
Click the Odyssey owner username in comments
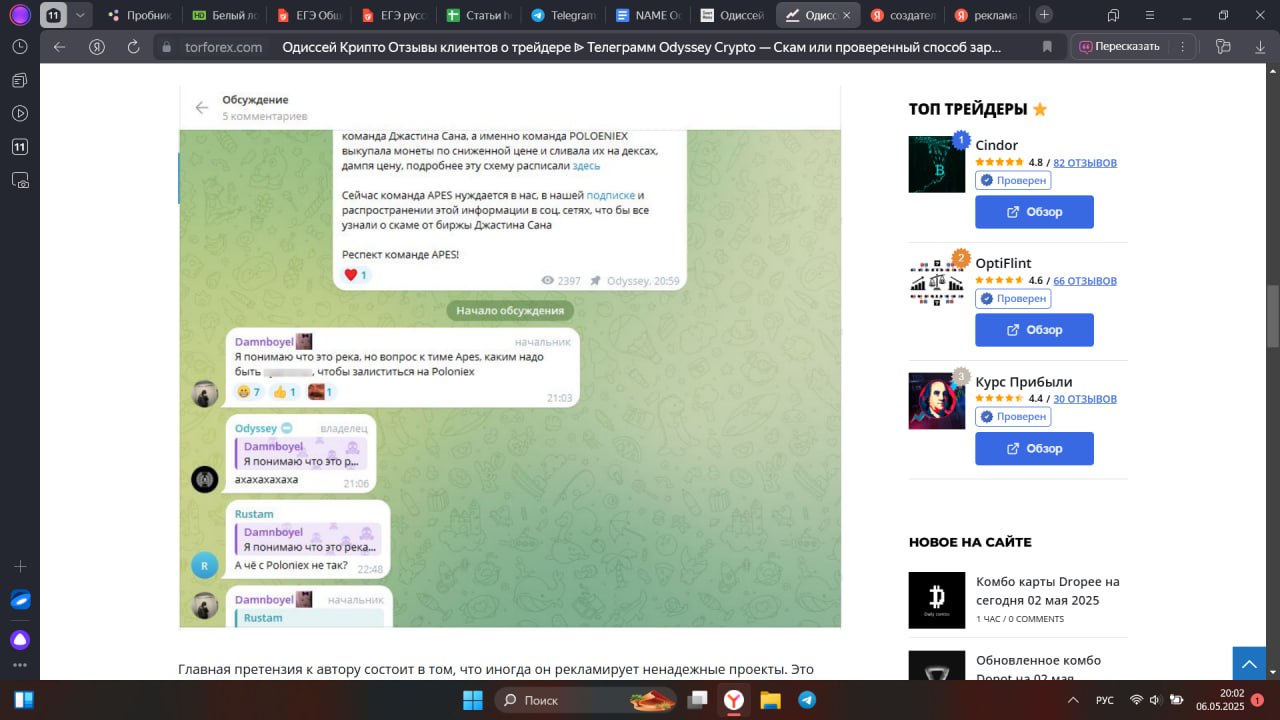click(x=255, y=428)
